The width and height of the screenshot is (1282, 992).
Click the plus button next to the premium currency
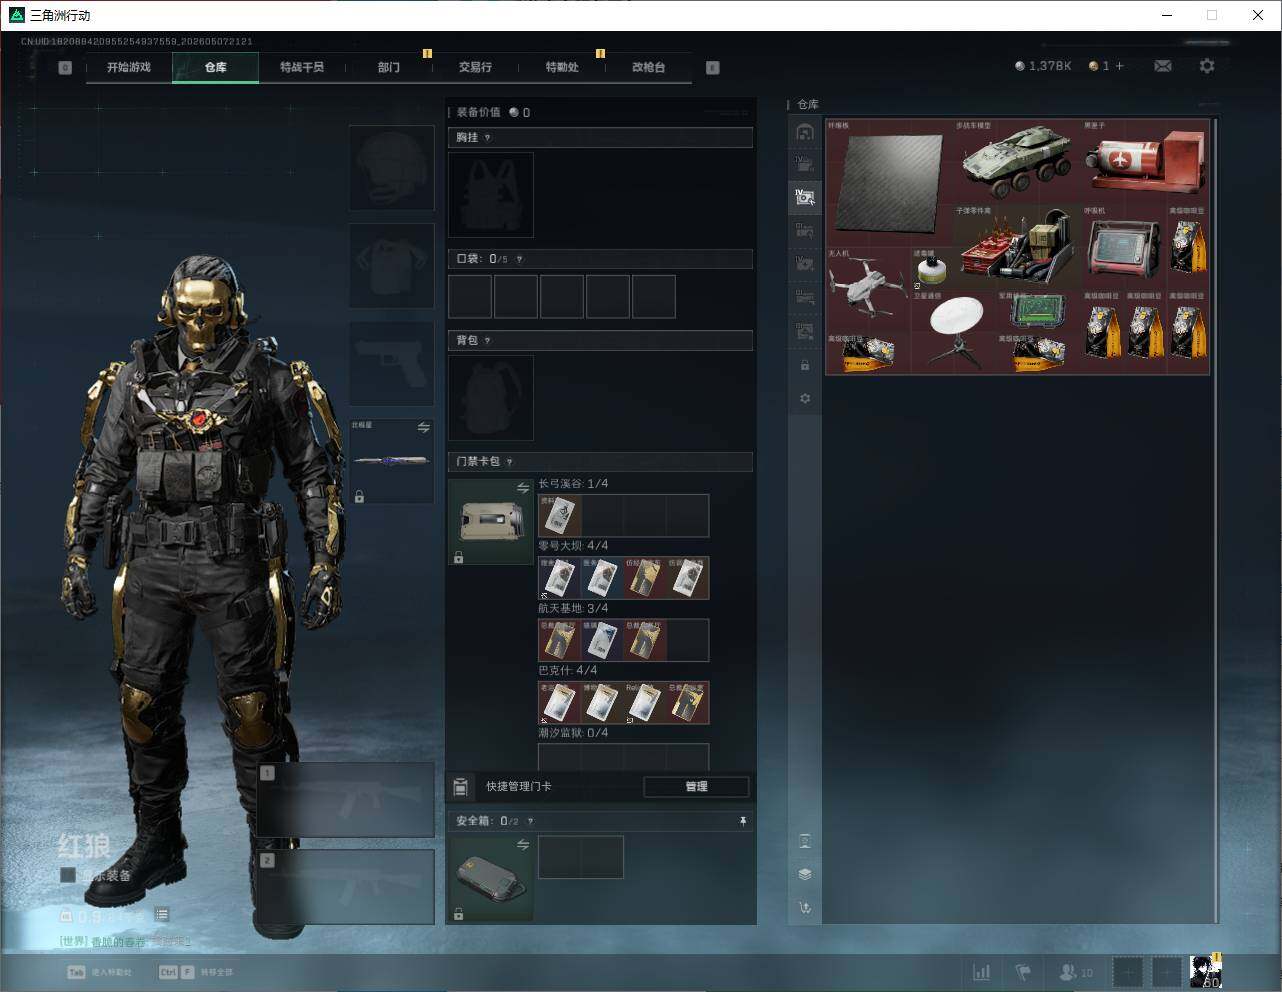click(x=1119, y=66)
